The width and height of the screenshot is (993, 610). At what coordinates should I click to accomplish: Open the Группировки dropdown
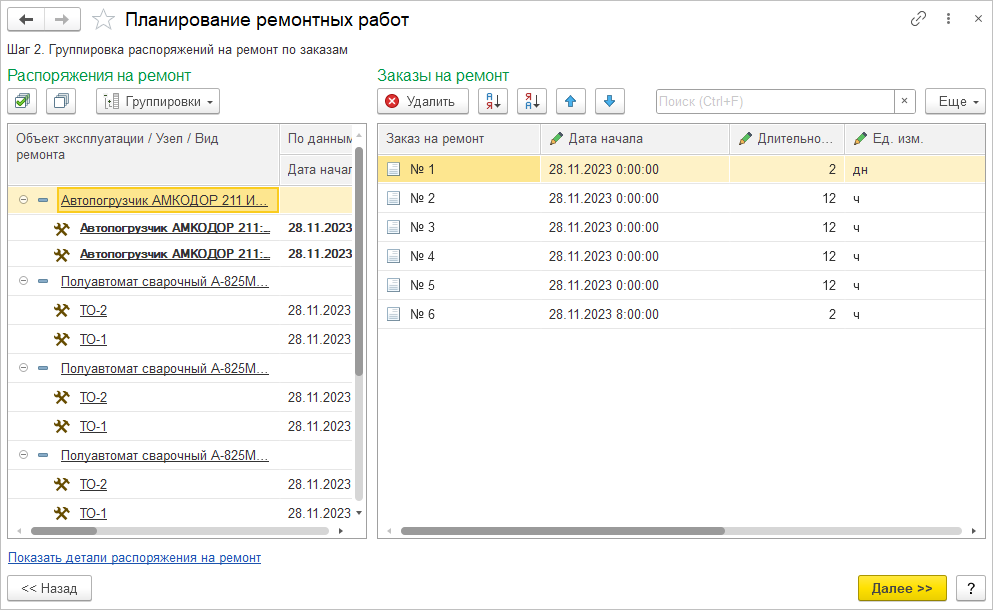158,101
